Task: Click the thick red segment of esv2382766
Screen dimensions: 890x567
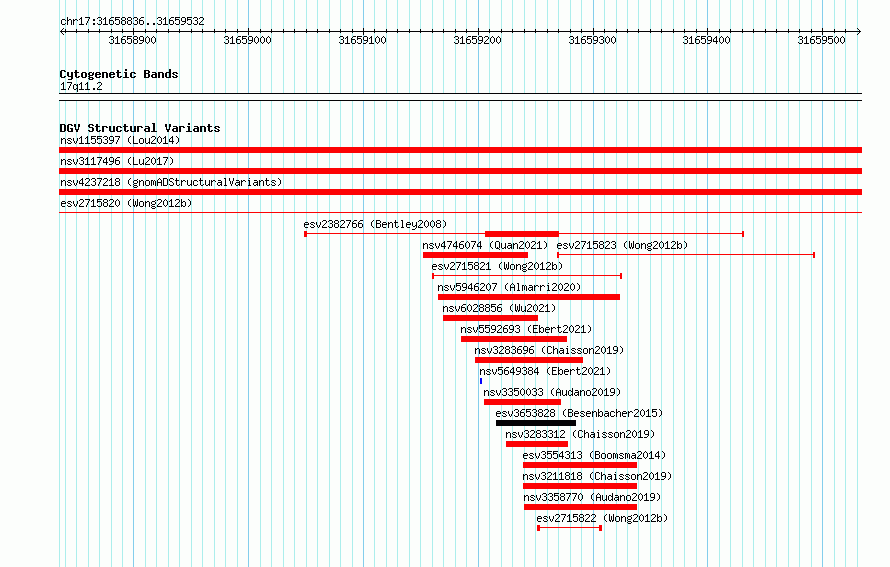Action: (522, 234)
